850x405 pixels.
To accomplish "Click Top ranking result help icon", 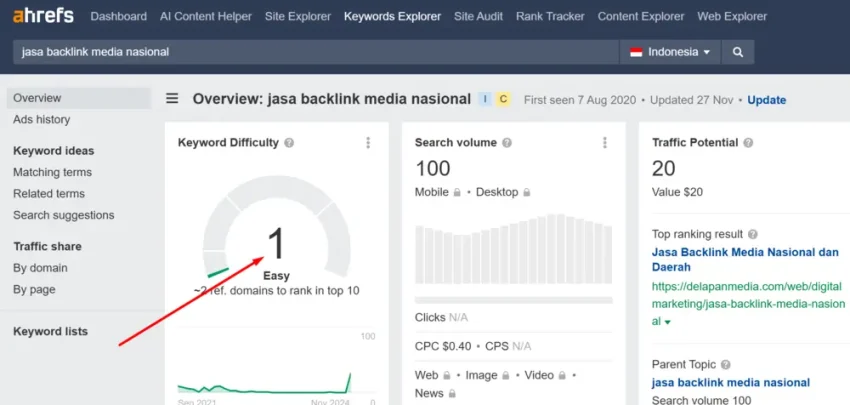I will point(752,234).
